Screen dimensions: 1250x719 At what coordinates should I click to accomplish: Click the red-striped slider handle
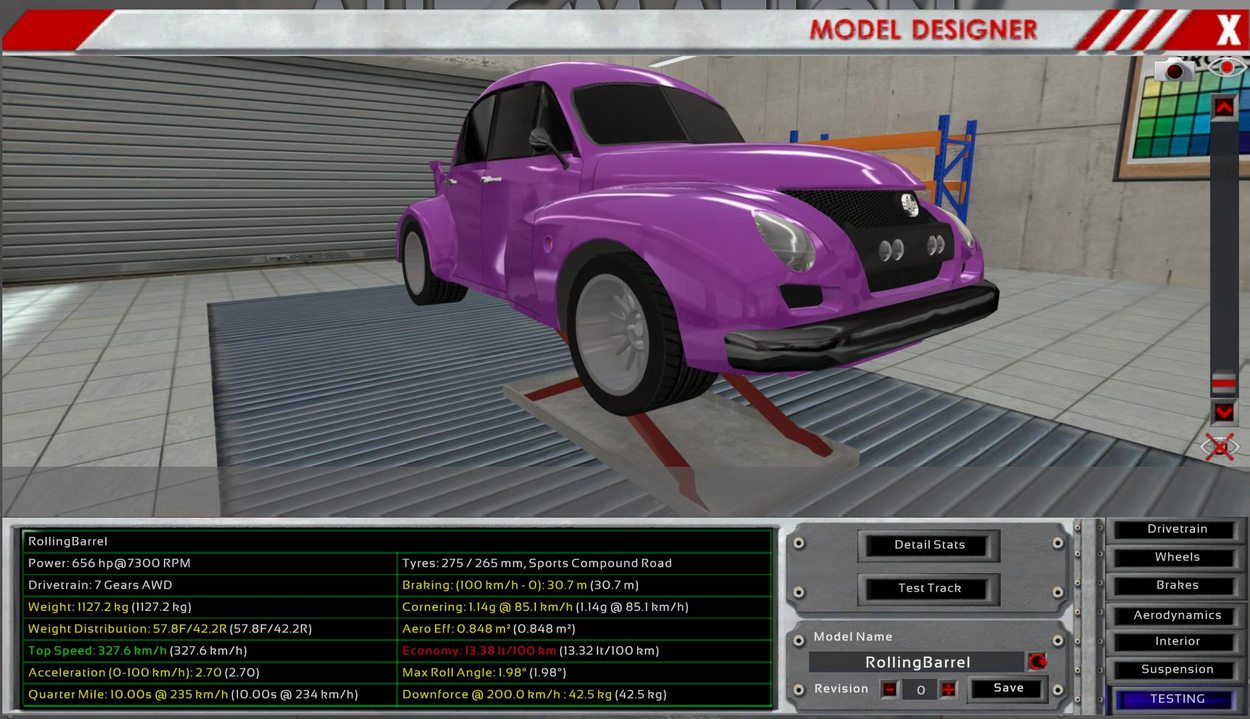1224,383
